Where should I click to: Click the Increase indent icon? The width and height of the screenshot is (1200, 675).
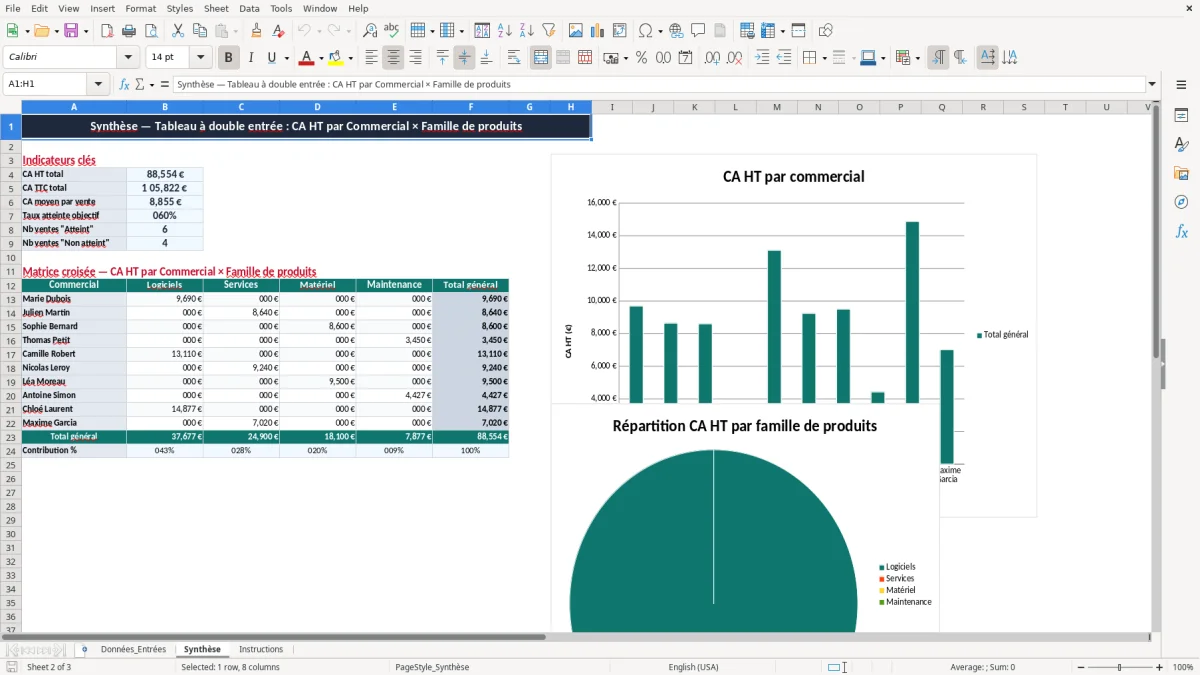click(762, 58)
